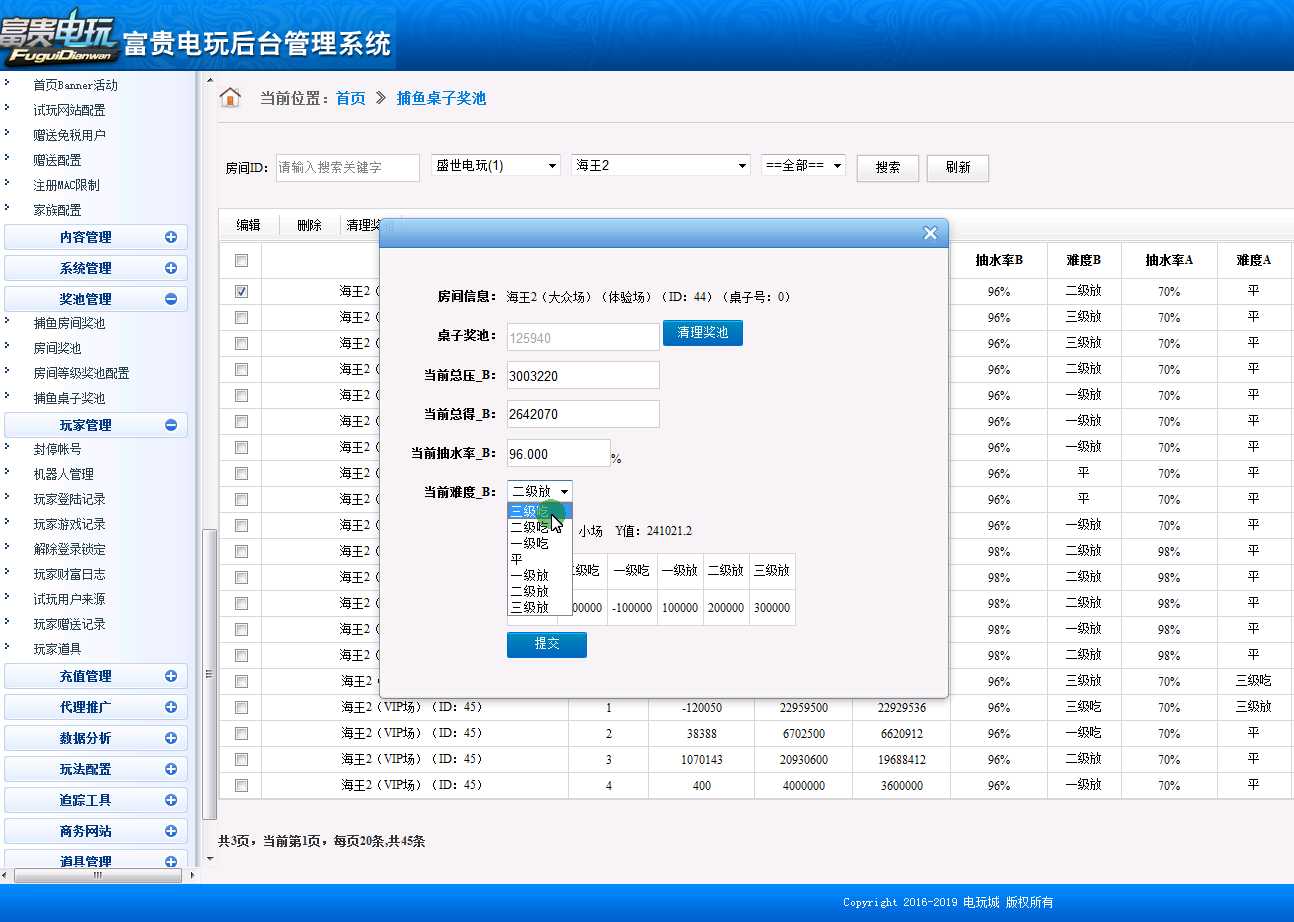This screenshot has height=922, width=1294.
Task: Expand 玩法配置 with the plus icon
Action: click(x=171, y=769)
